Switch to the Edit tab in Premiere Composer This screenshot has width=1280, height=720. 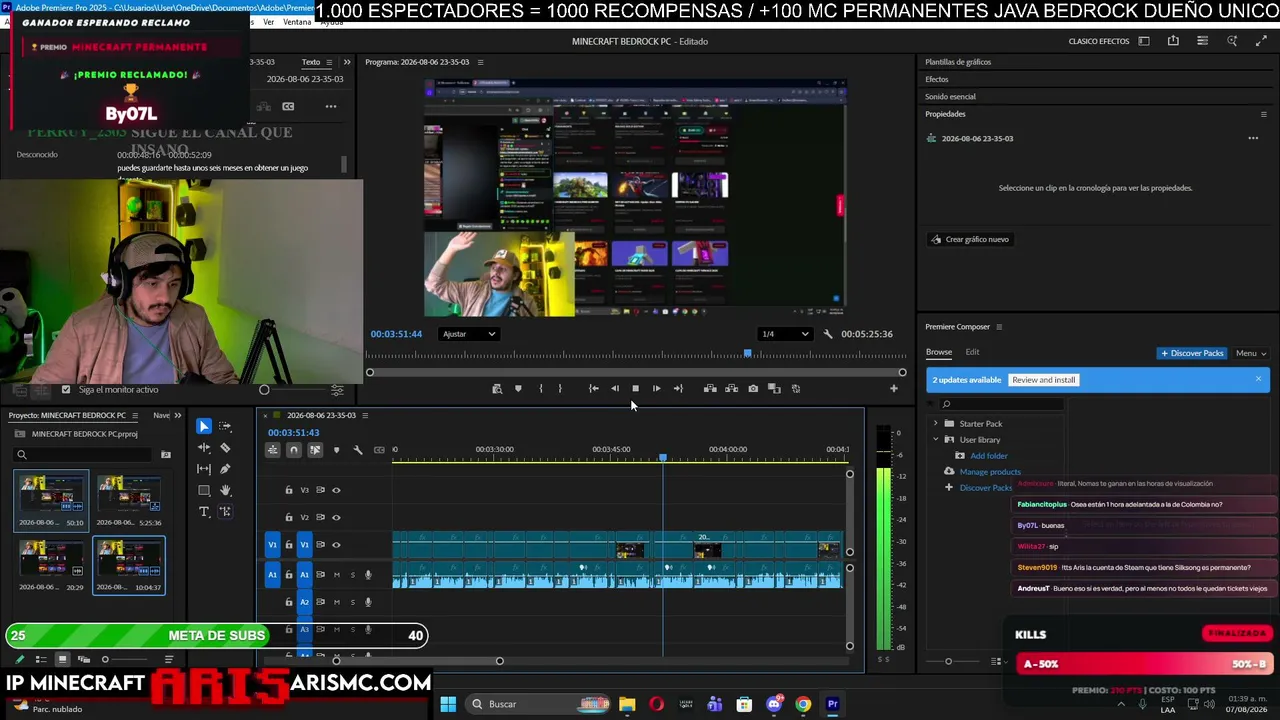click(972, 353)
